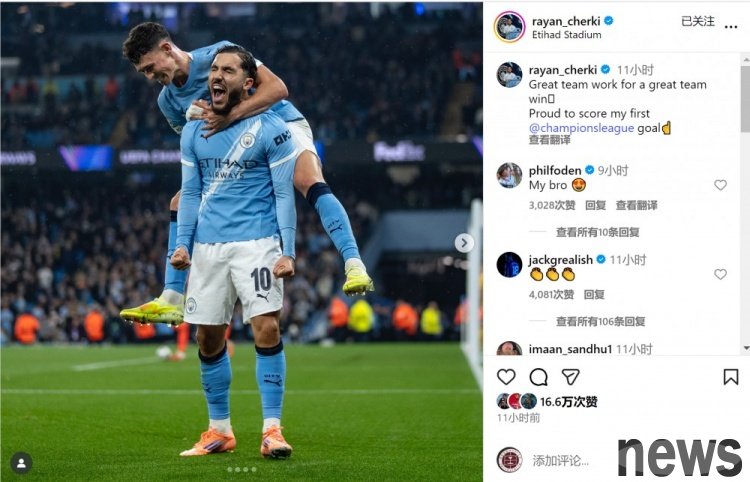Toggle the 已关注 following button
The image size is (750, 482).
[697, 21]
